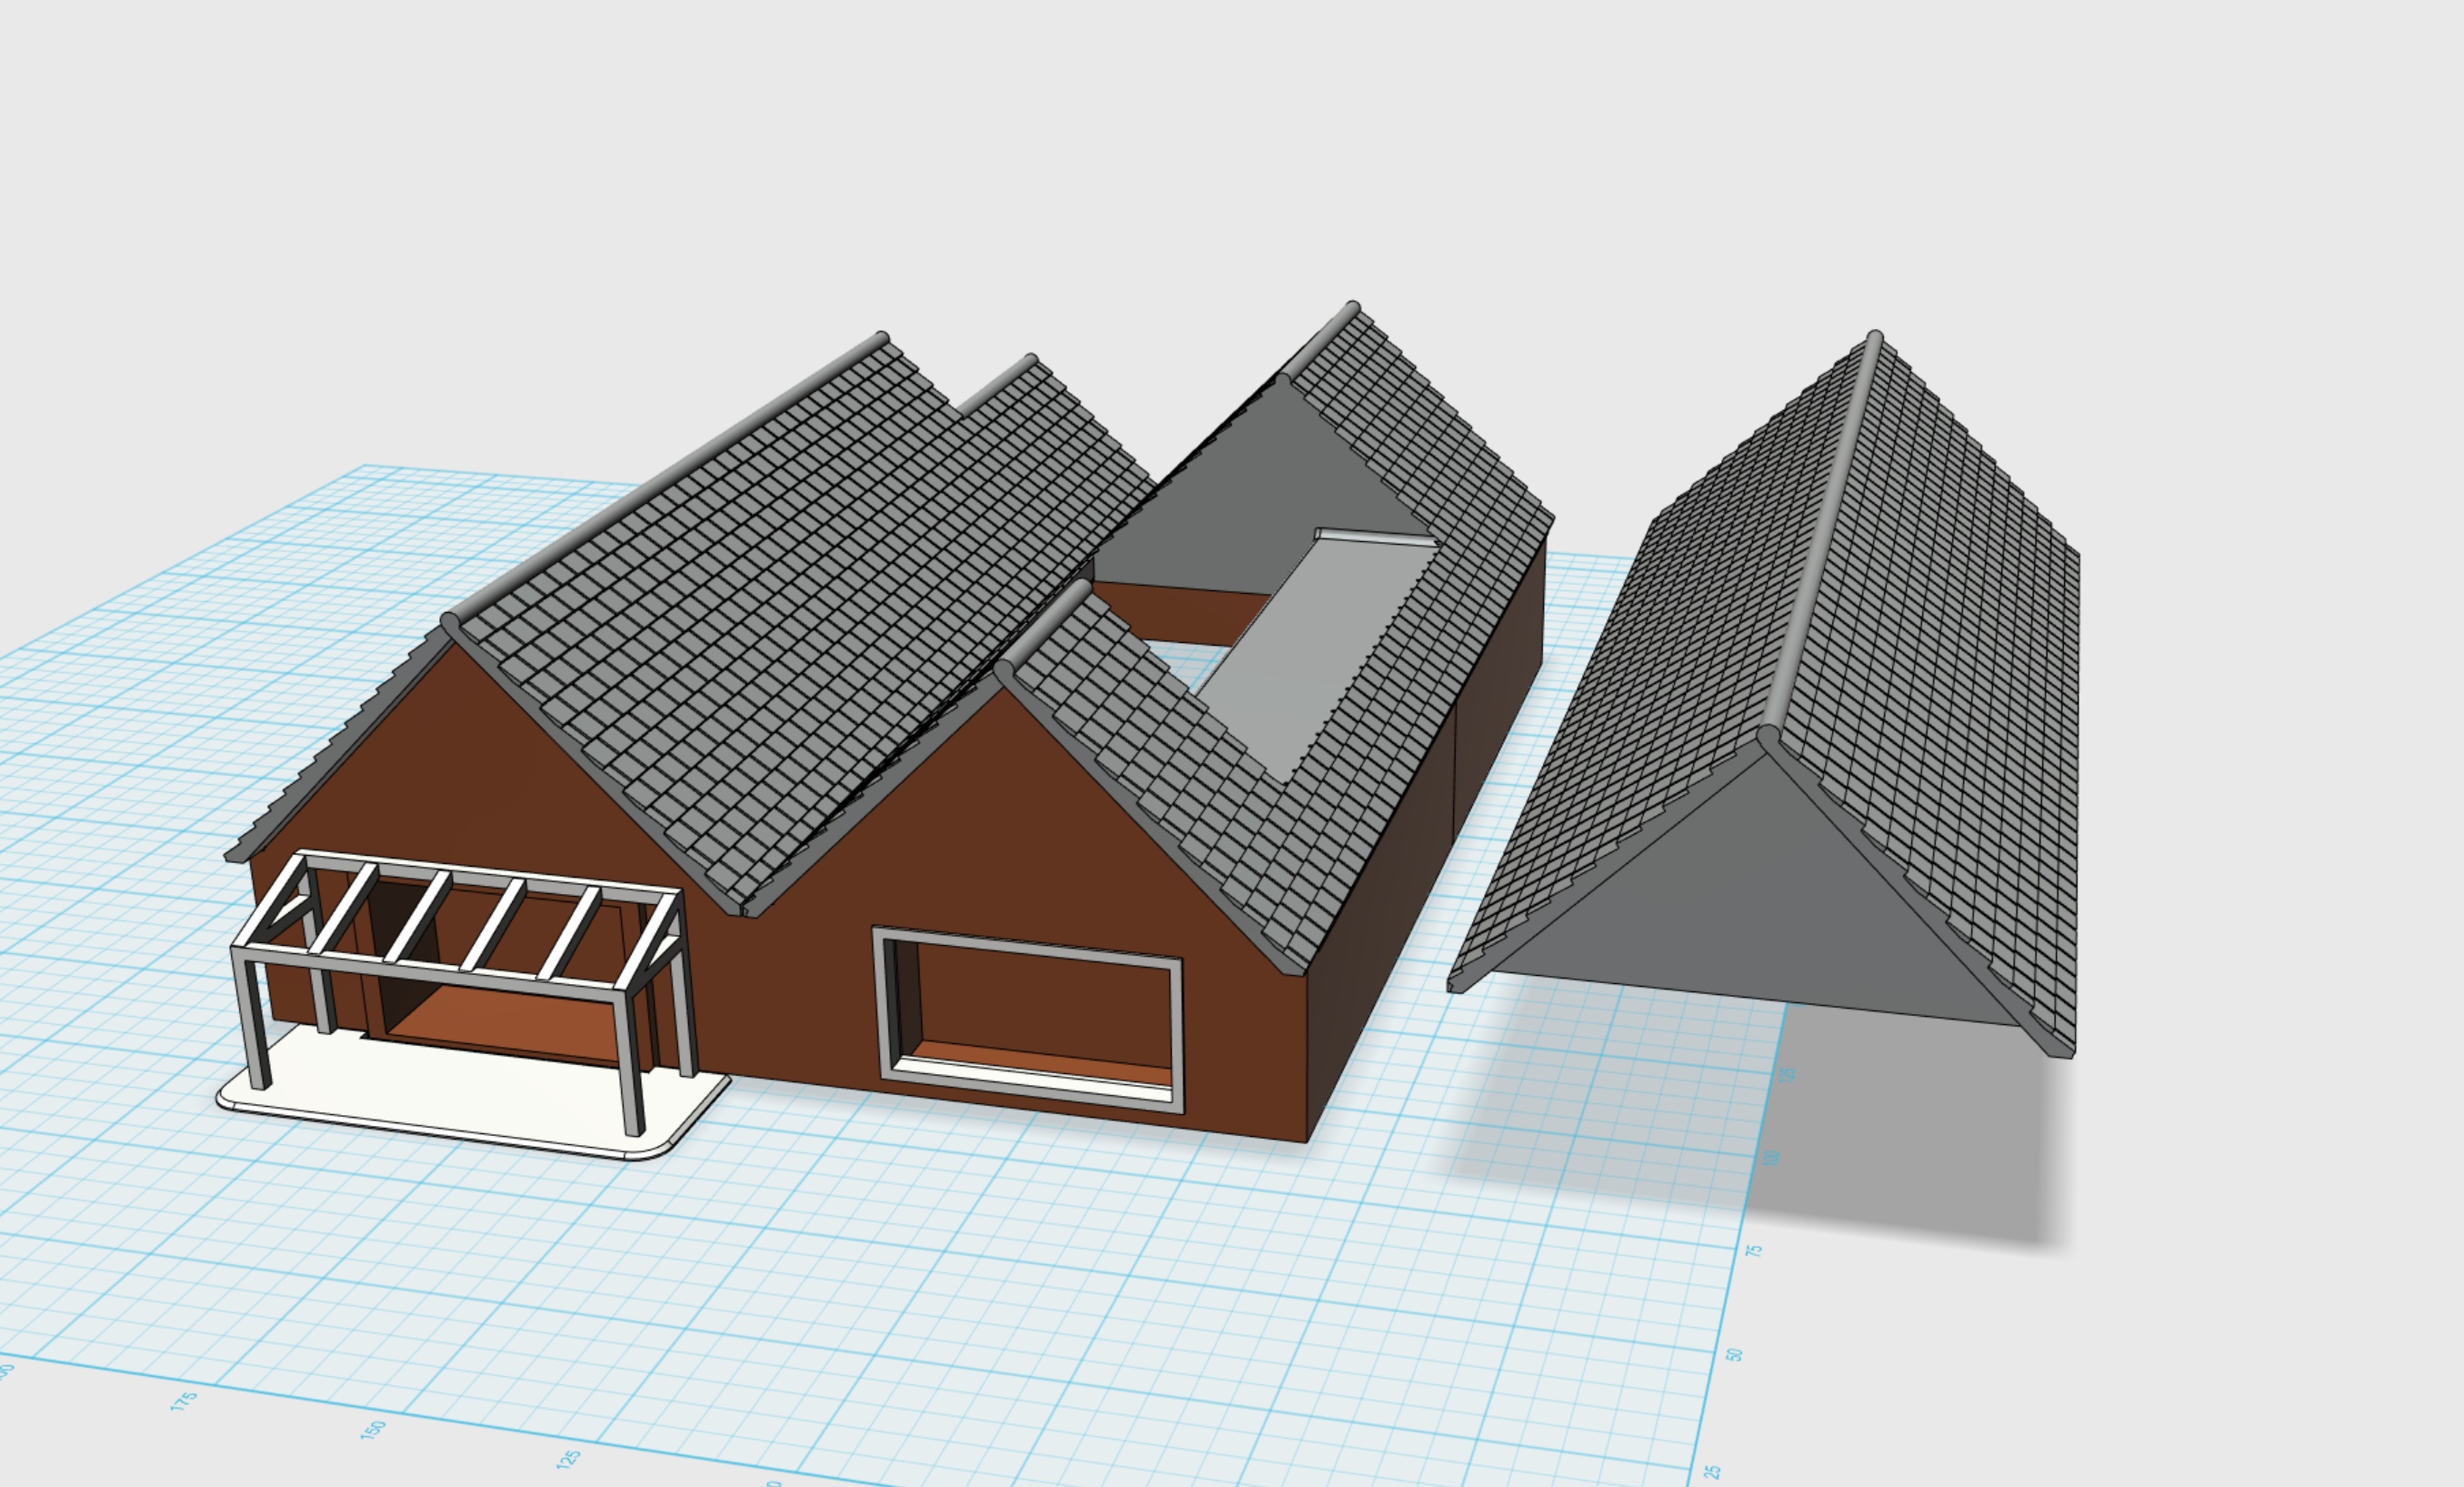
Task: Click the 75 grid ruler label
Action: point(1754,1250)
